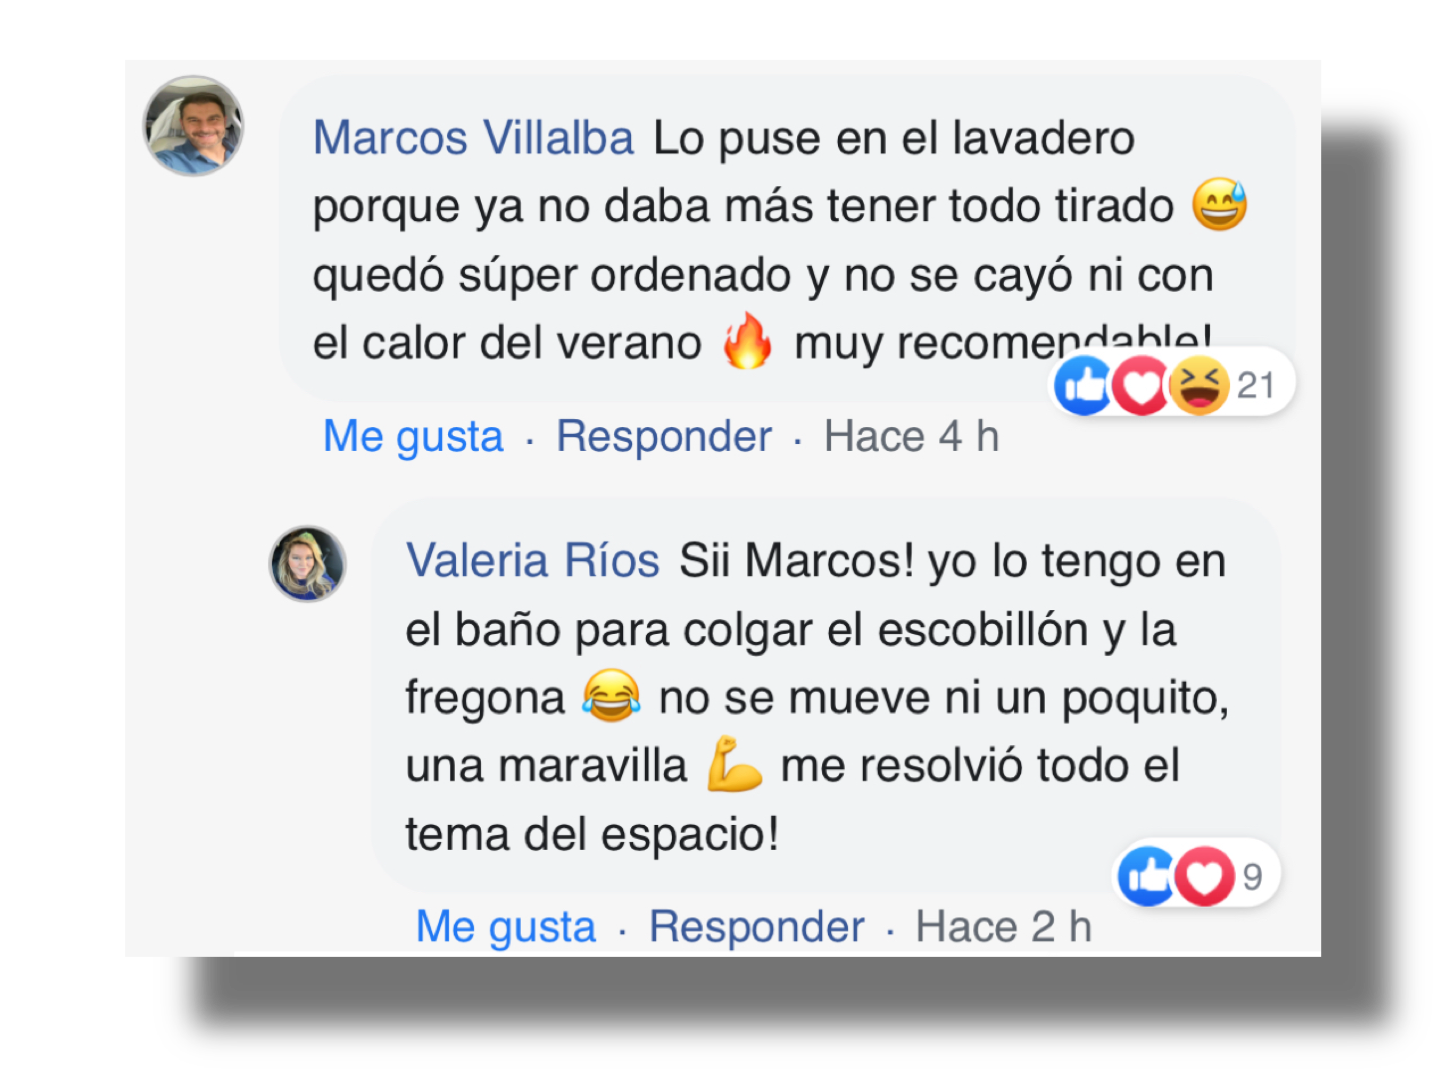
Task: Click the Marcos Villalba name link
Action: pyautogui.click(x=474, y=138)
